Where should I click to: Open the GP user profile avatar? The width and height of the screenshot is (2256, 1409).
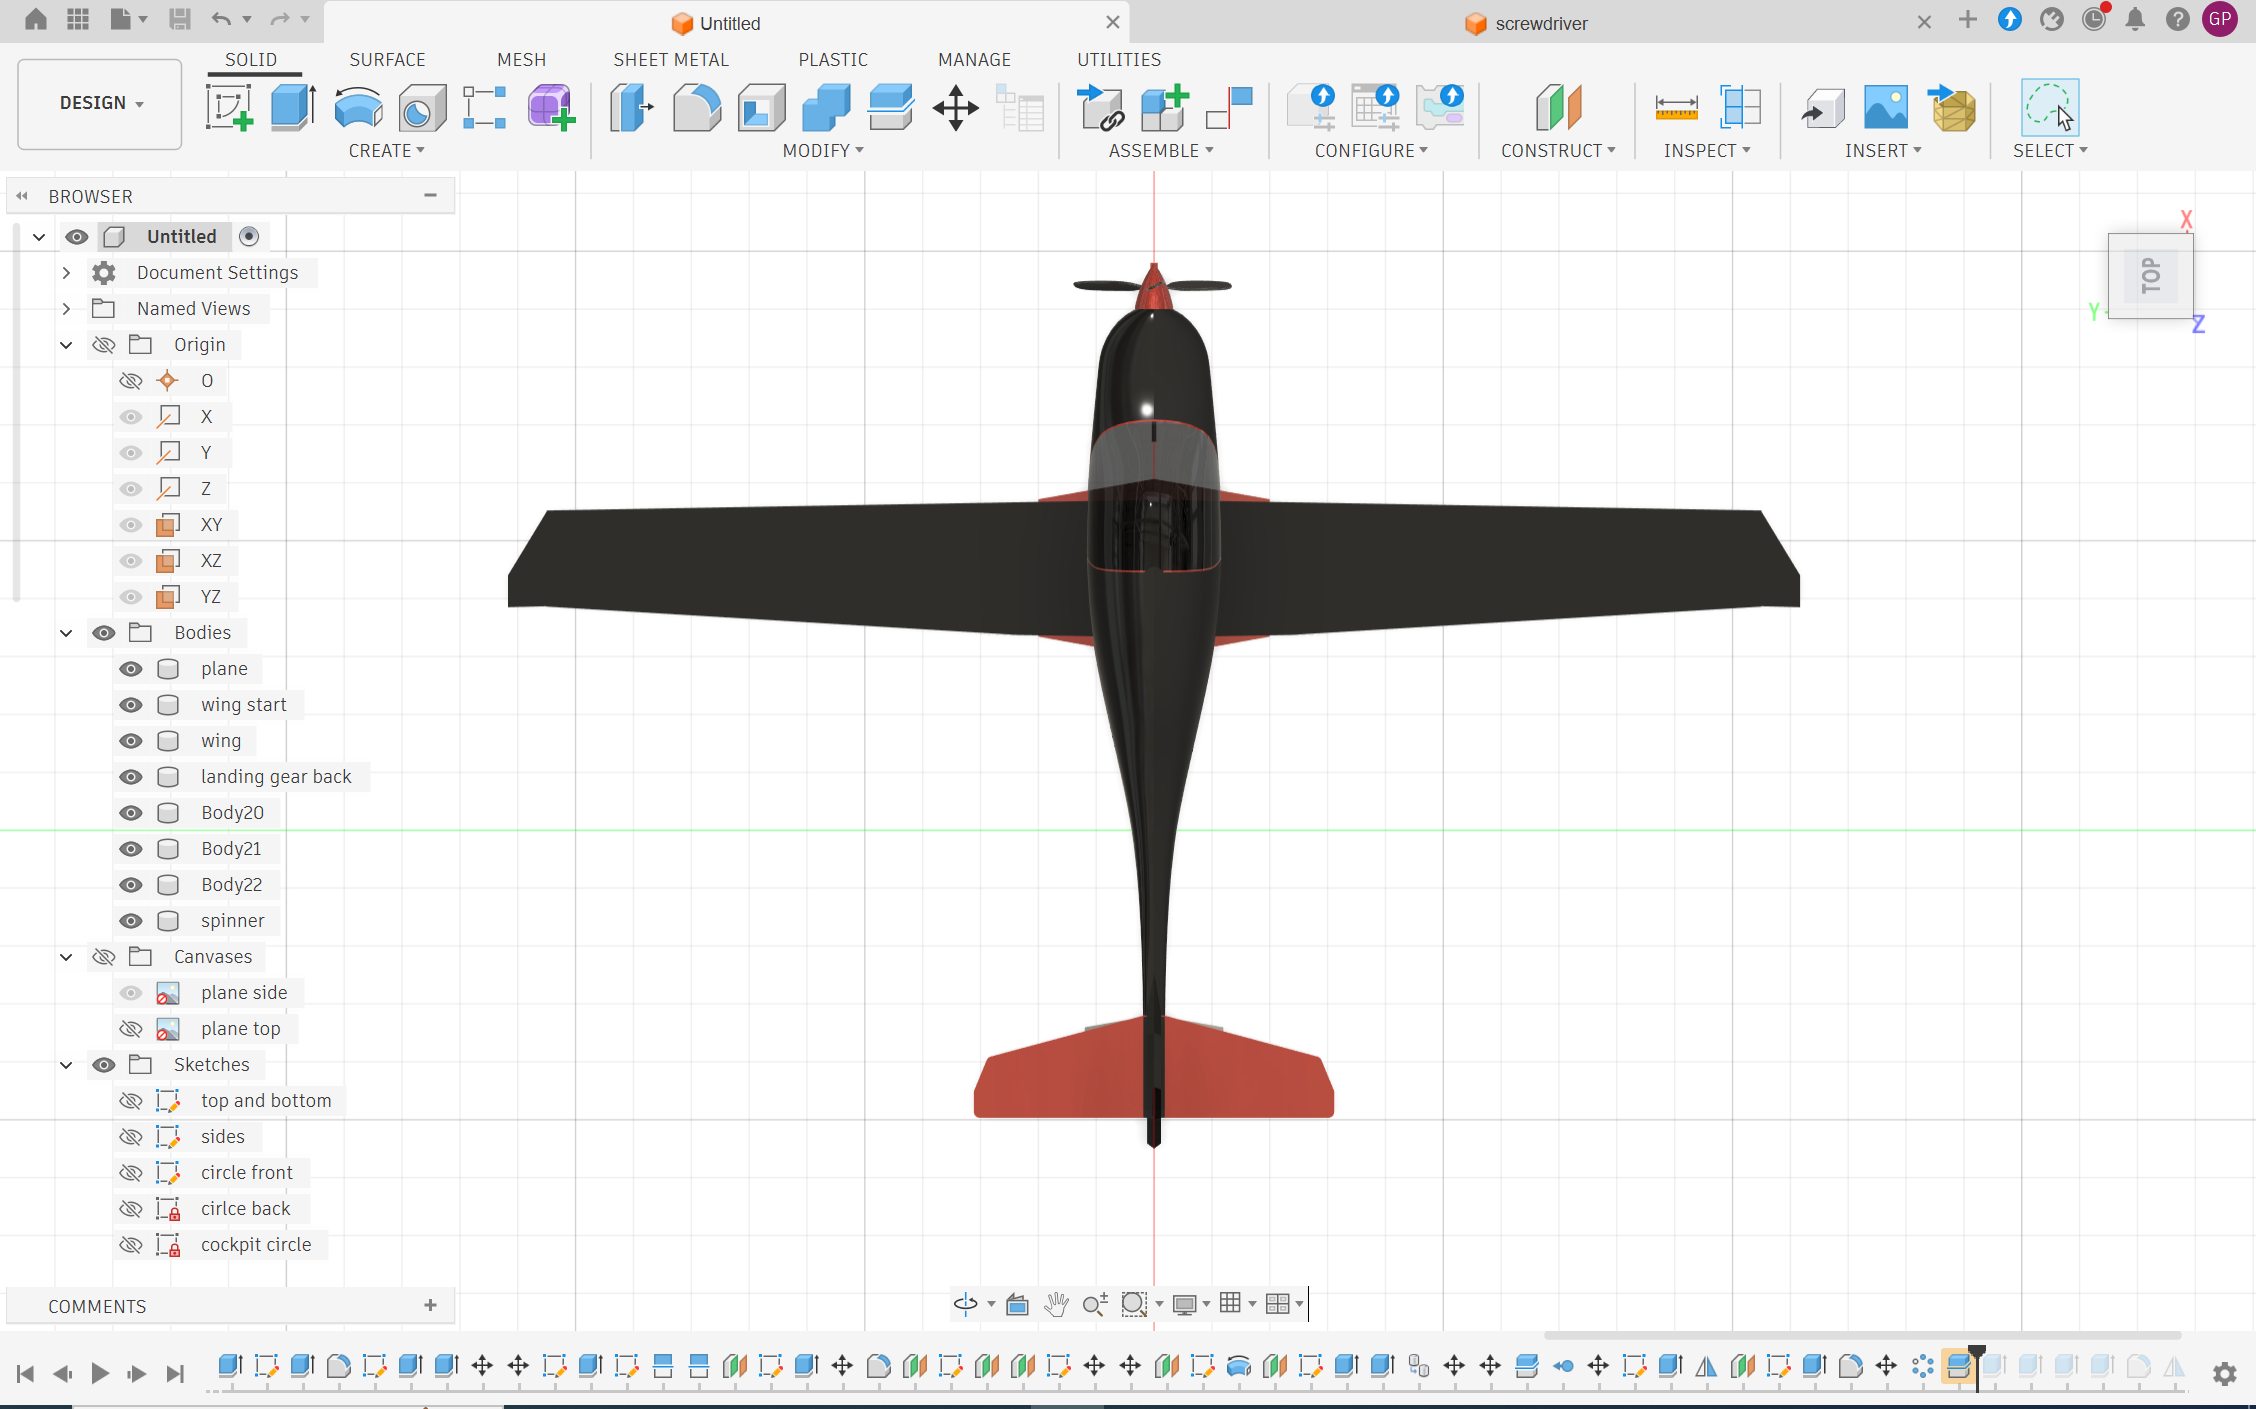[x=2220, y=19]
